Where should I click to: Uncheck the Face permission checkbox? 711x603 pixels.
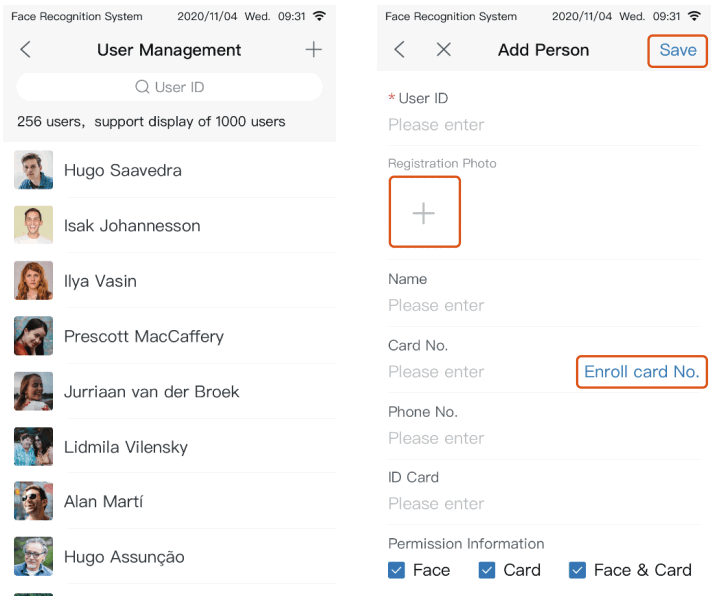[x=397, y=570]
